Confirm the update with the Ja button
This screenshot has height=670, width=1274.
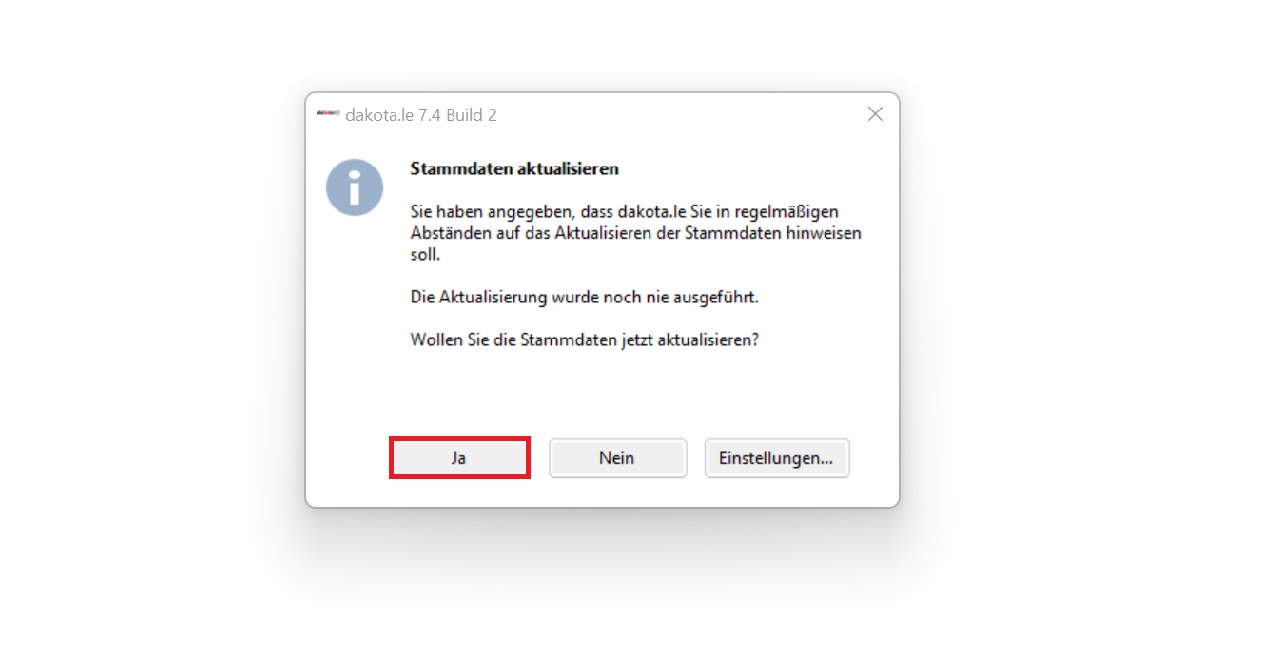459,458
